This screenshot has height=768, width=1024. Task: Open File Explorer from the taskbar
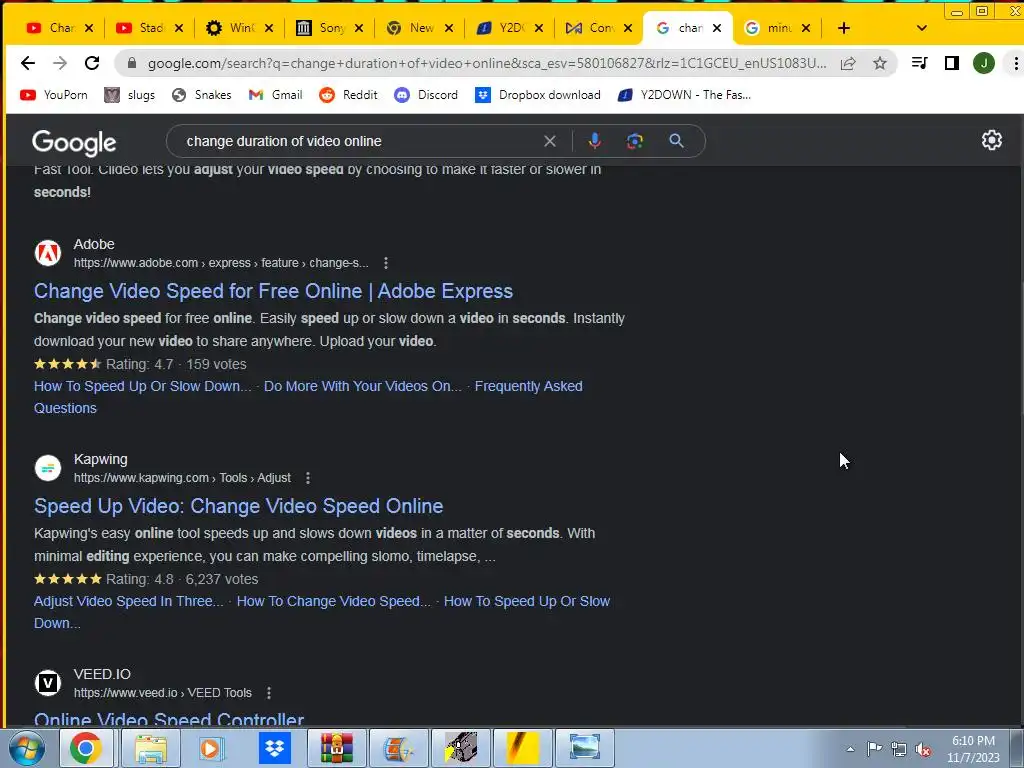(x=150, y=748)
